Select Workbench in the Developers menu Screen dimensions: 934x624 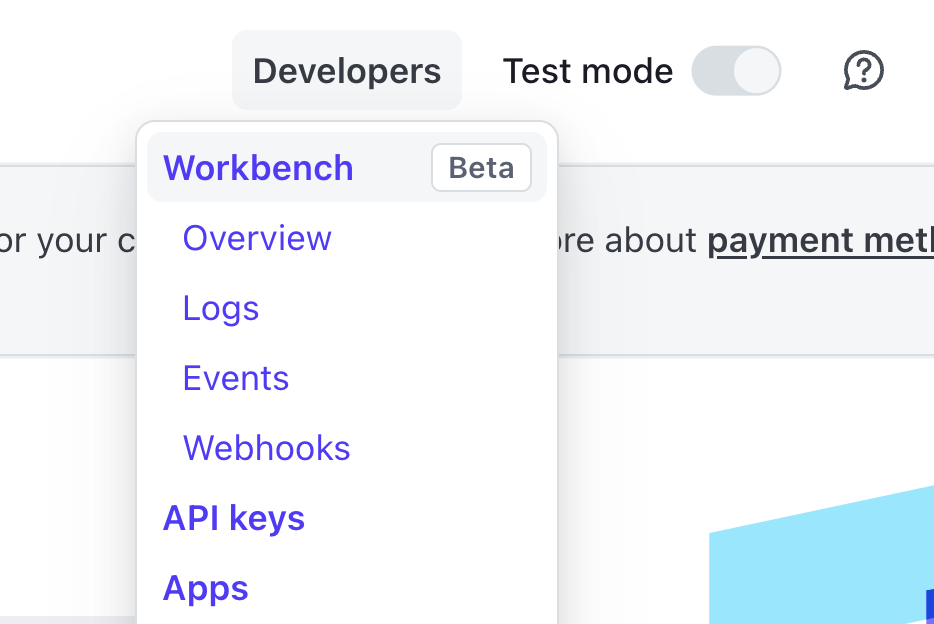pyautogui.click(x=258, y=168)
